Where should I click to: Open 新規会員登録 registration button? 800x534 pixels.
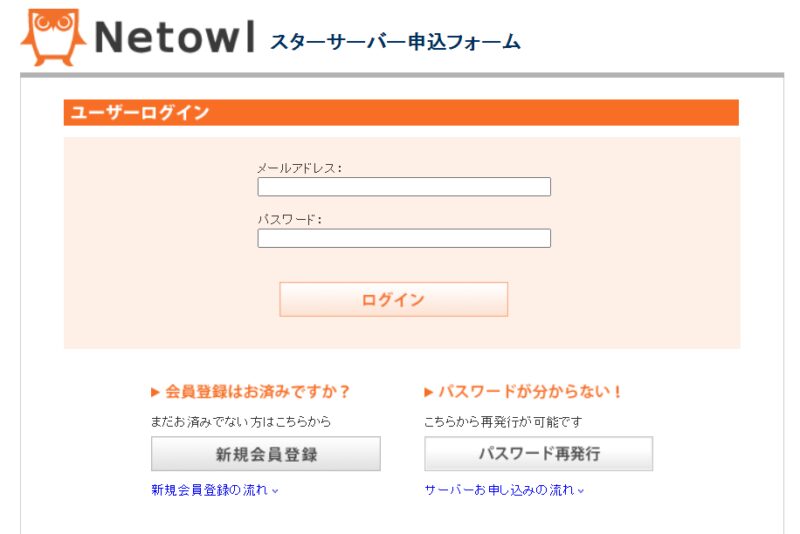click(266, 454)
